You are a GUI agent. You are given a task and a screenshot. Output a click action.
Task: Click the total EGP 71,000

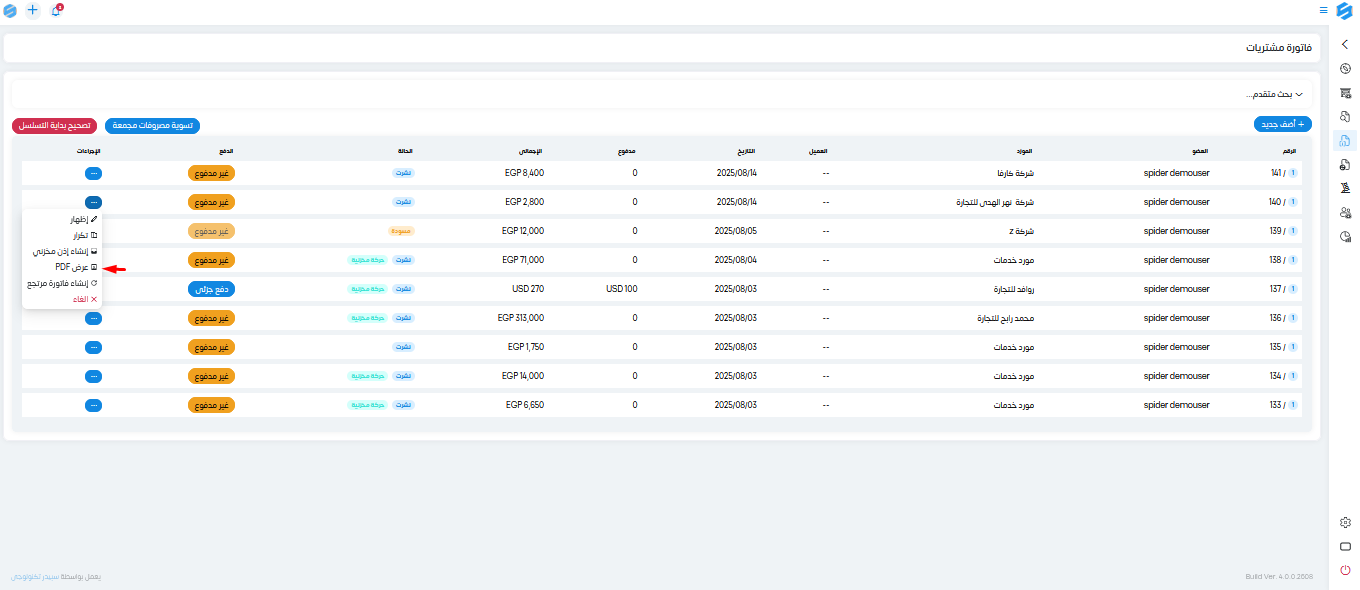click(x=522, y=260)
